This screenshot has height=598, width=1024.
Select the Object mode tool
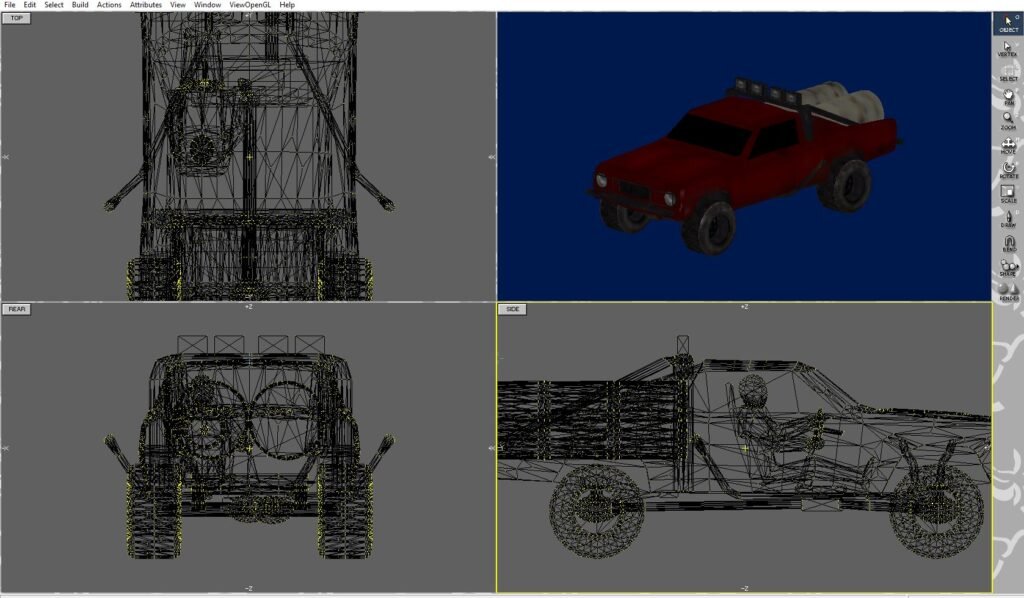coord(1008,23)
